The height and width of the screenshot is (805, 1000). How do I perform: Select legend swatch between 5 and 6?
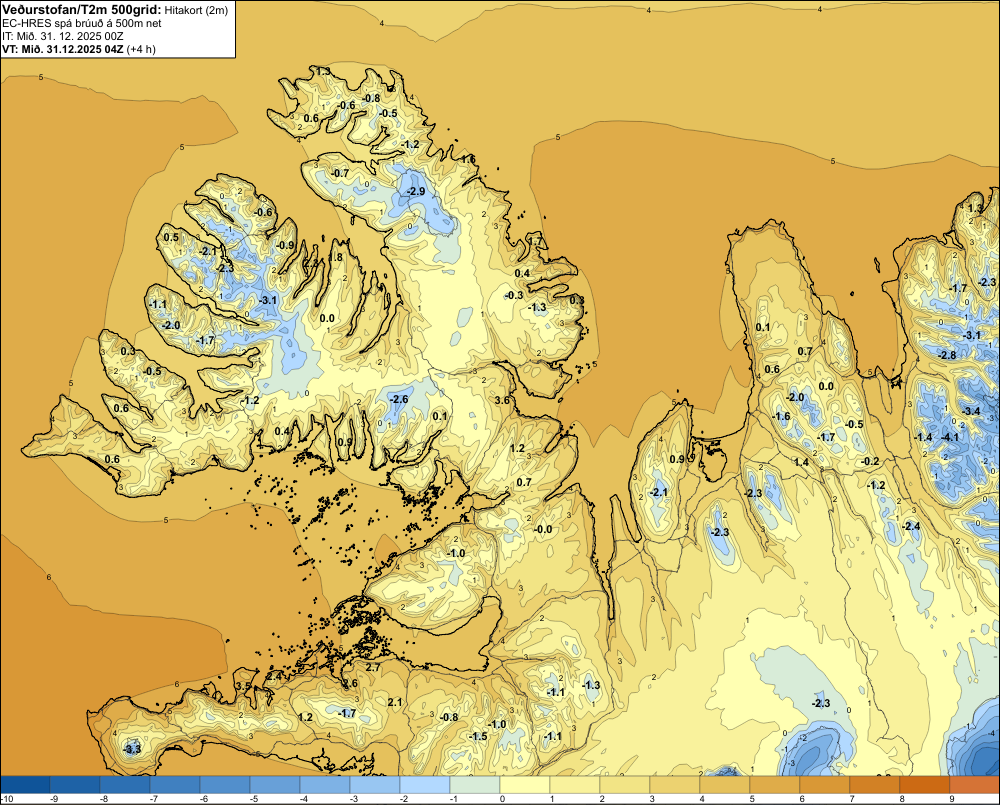[775, 784]
